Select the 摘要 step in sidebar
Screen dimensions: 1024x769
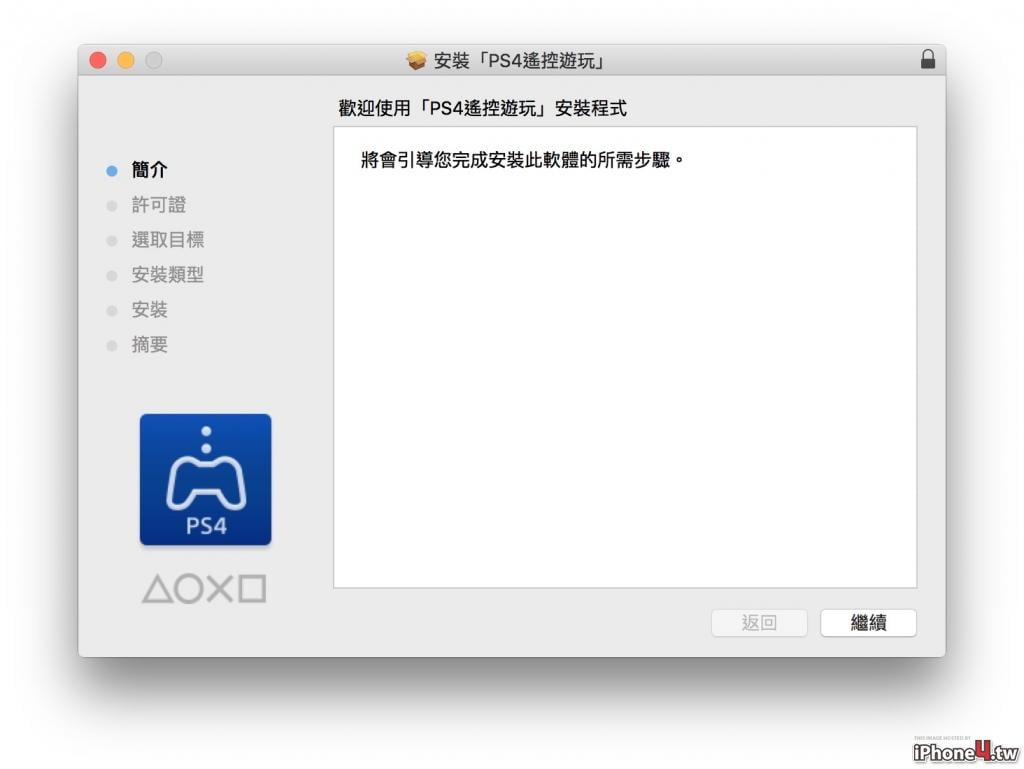(150, 344)
